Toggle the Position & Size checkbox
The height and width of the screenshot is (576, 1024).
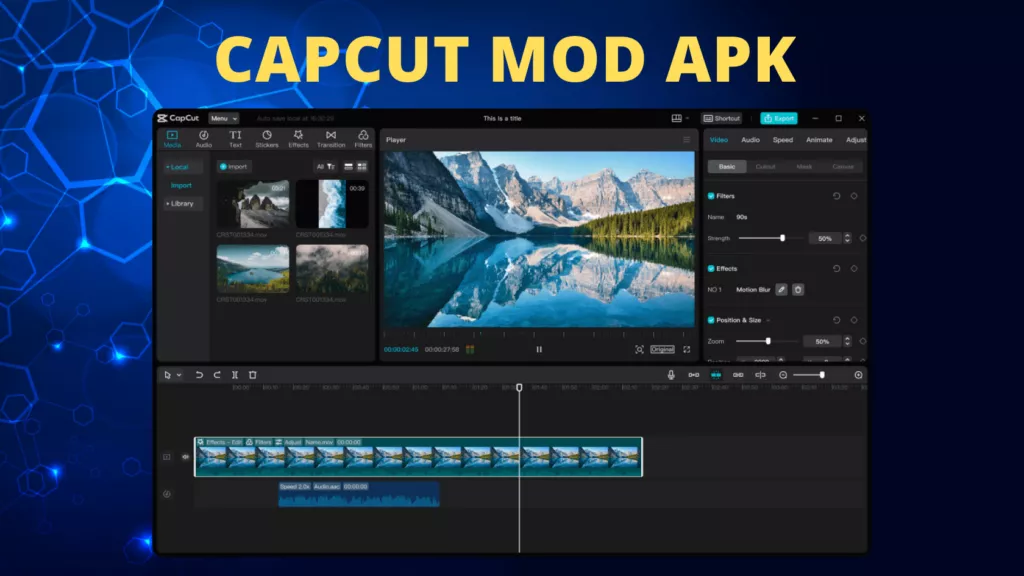711,320
